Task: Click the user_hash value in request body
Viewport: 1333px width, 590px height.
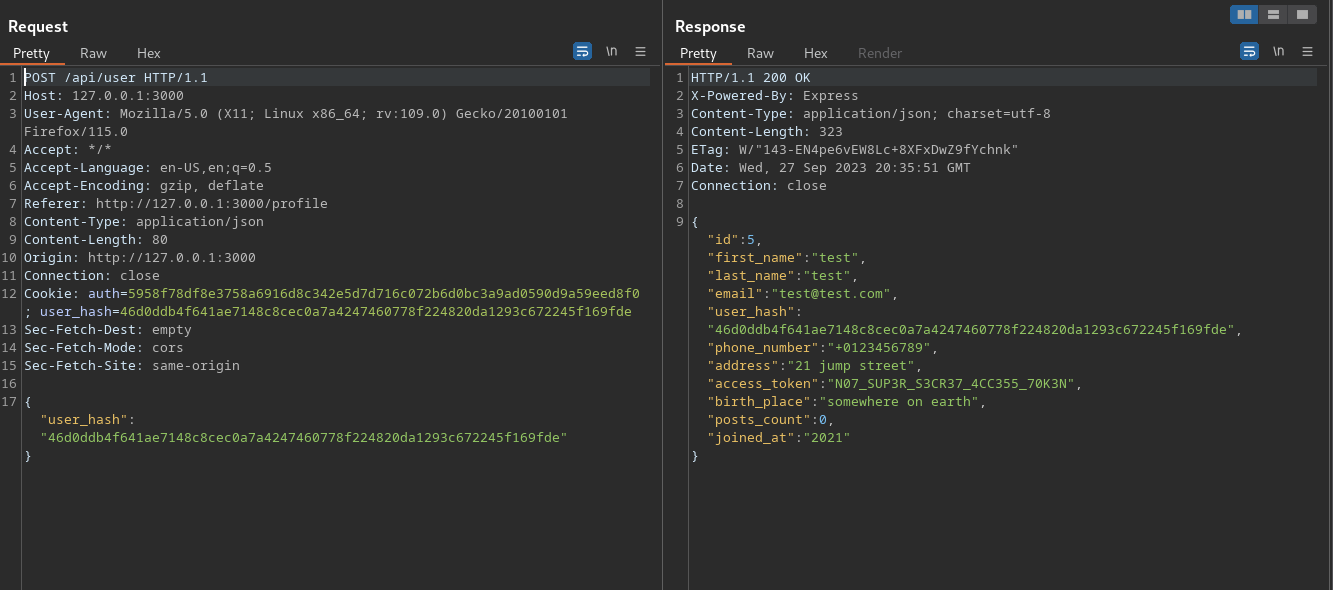Action: 303,437
